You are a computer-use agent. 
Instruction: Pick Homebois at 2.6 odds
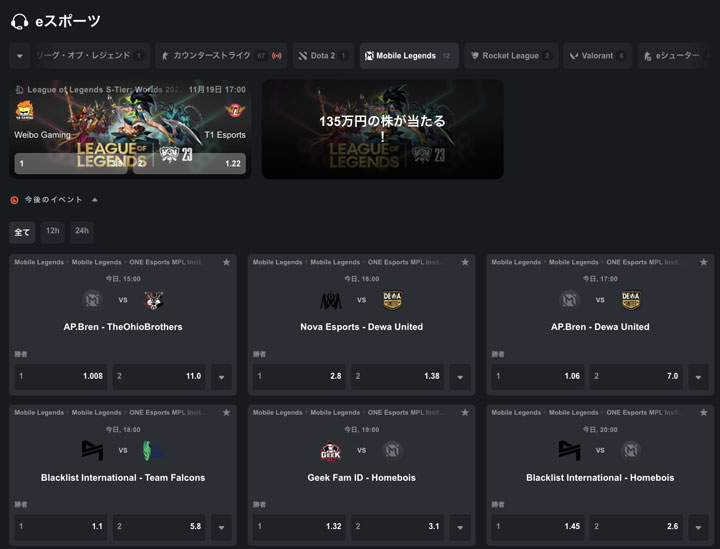pos(636,527)
